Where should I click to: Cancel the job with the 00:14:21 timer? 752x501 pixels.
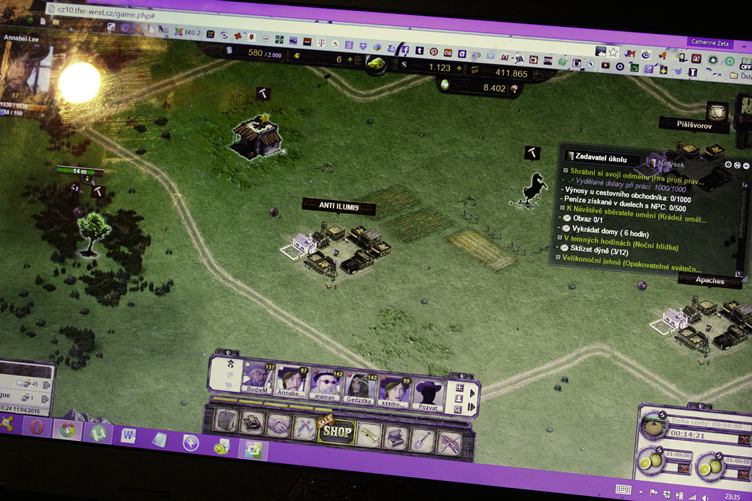[x=744, y=438]
